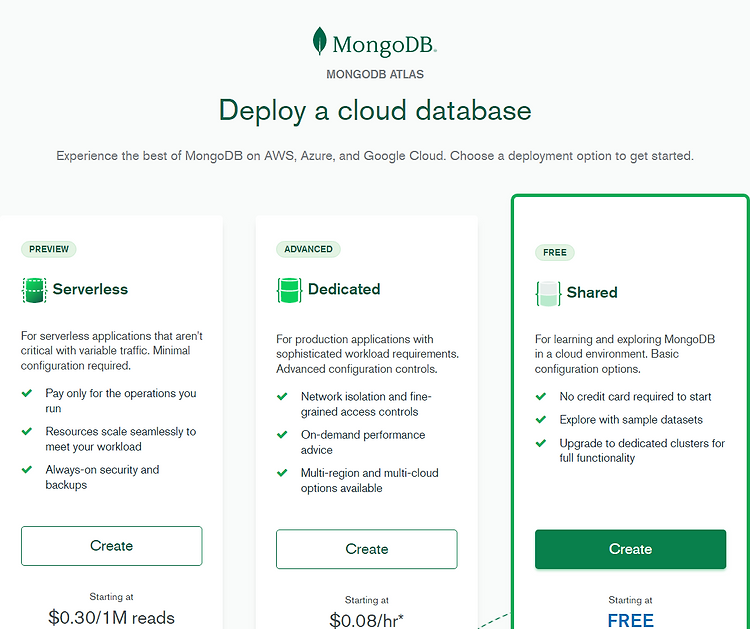Click 'Resources scale seamlessly to meet your workload'
Screen dimensions: 750x629
click(121, 439)
